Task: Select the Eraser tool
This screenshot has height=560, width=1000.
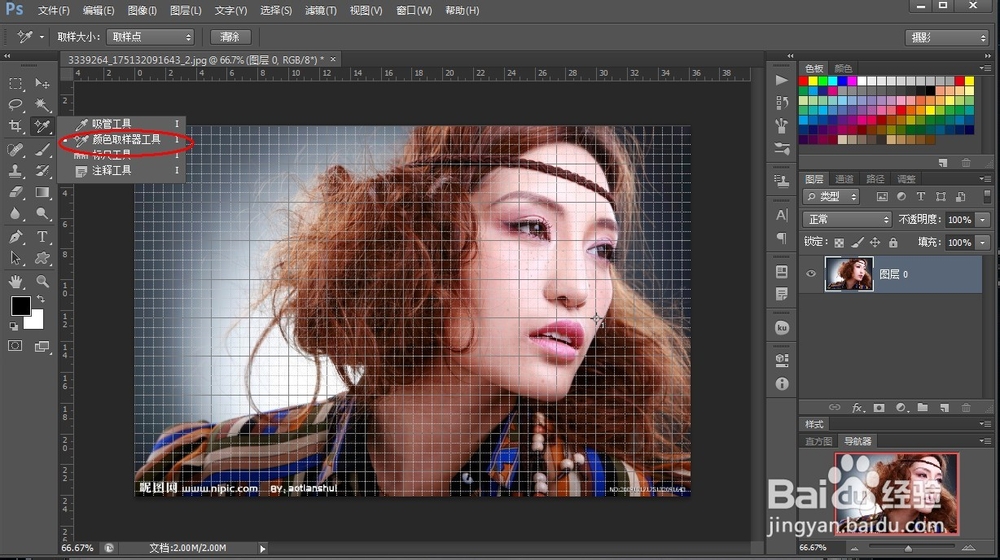Action: coord(16,192)
